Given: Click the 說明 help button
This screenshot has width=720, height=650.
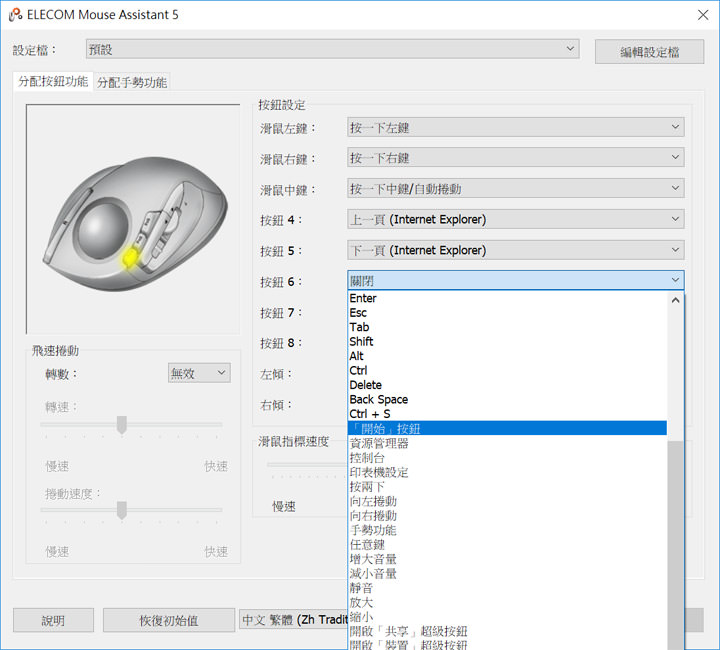Looking at the screenshot, I should click(x=53, y=620).
